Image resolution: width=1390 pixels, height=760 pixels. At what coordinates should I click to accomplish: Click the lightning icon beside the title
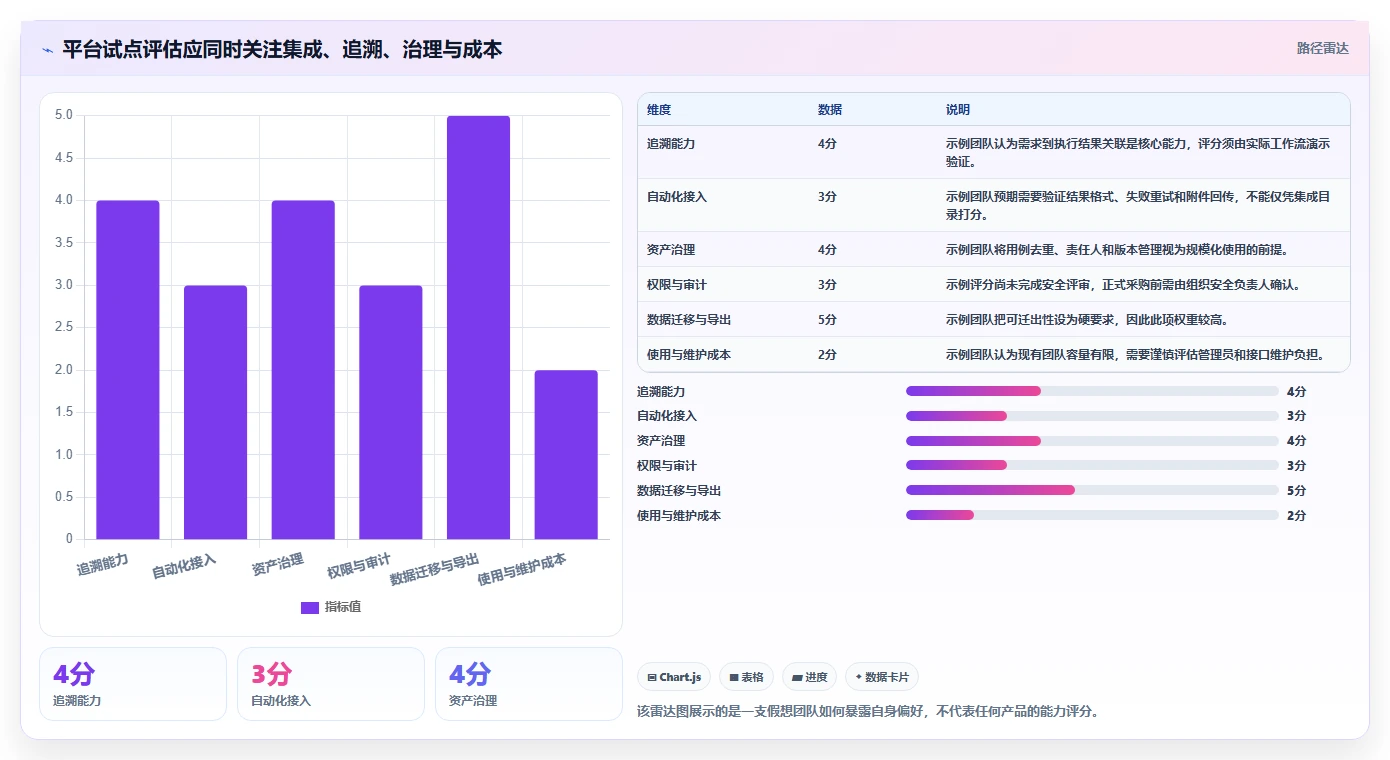[48, 49]
